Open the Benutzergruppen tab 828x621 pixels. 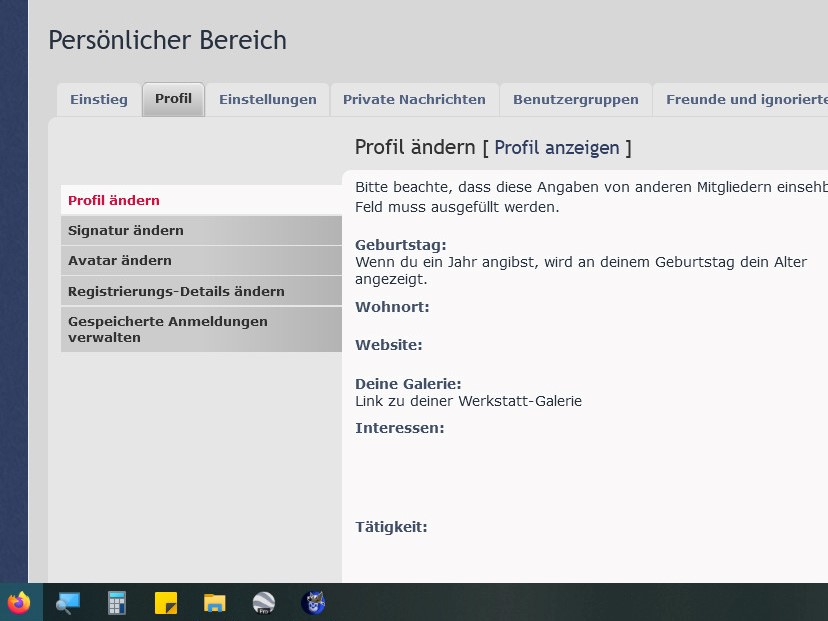coord(575,100)
